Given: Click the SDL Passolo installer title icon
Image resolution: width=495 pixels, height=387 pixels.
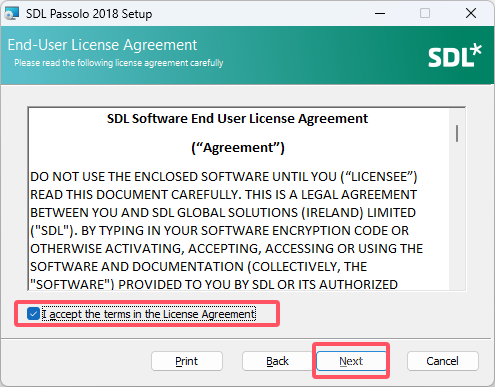Looking at the screenshot, I should tap(12, 14).
